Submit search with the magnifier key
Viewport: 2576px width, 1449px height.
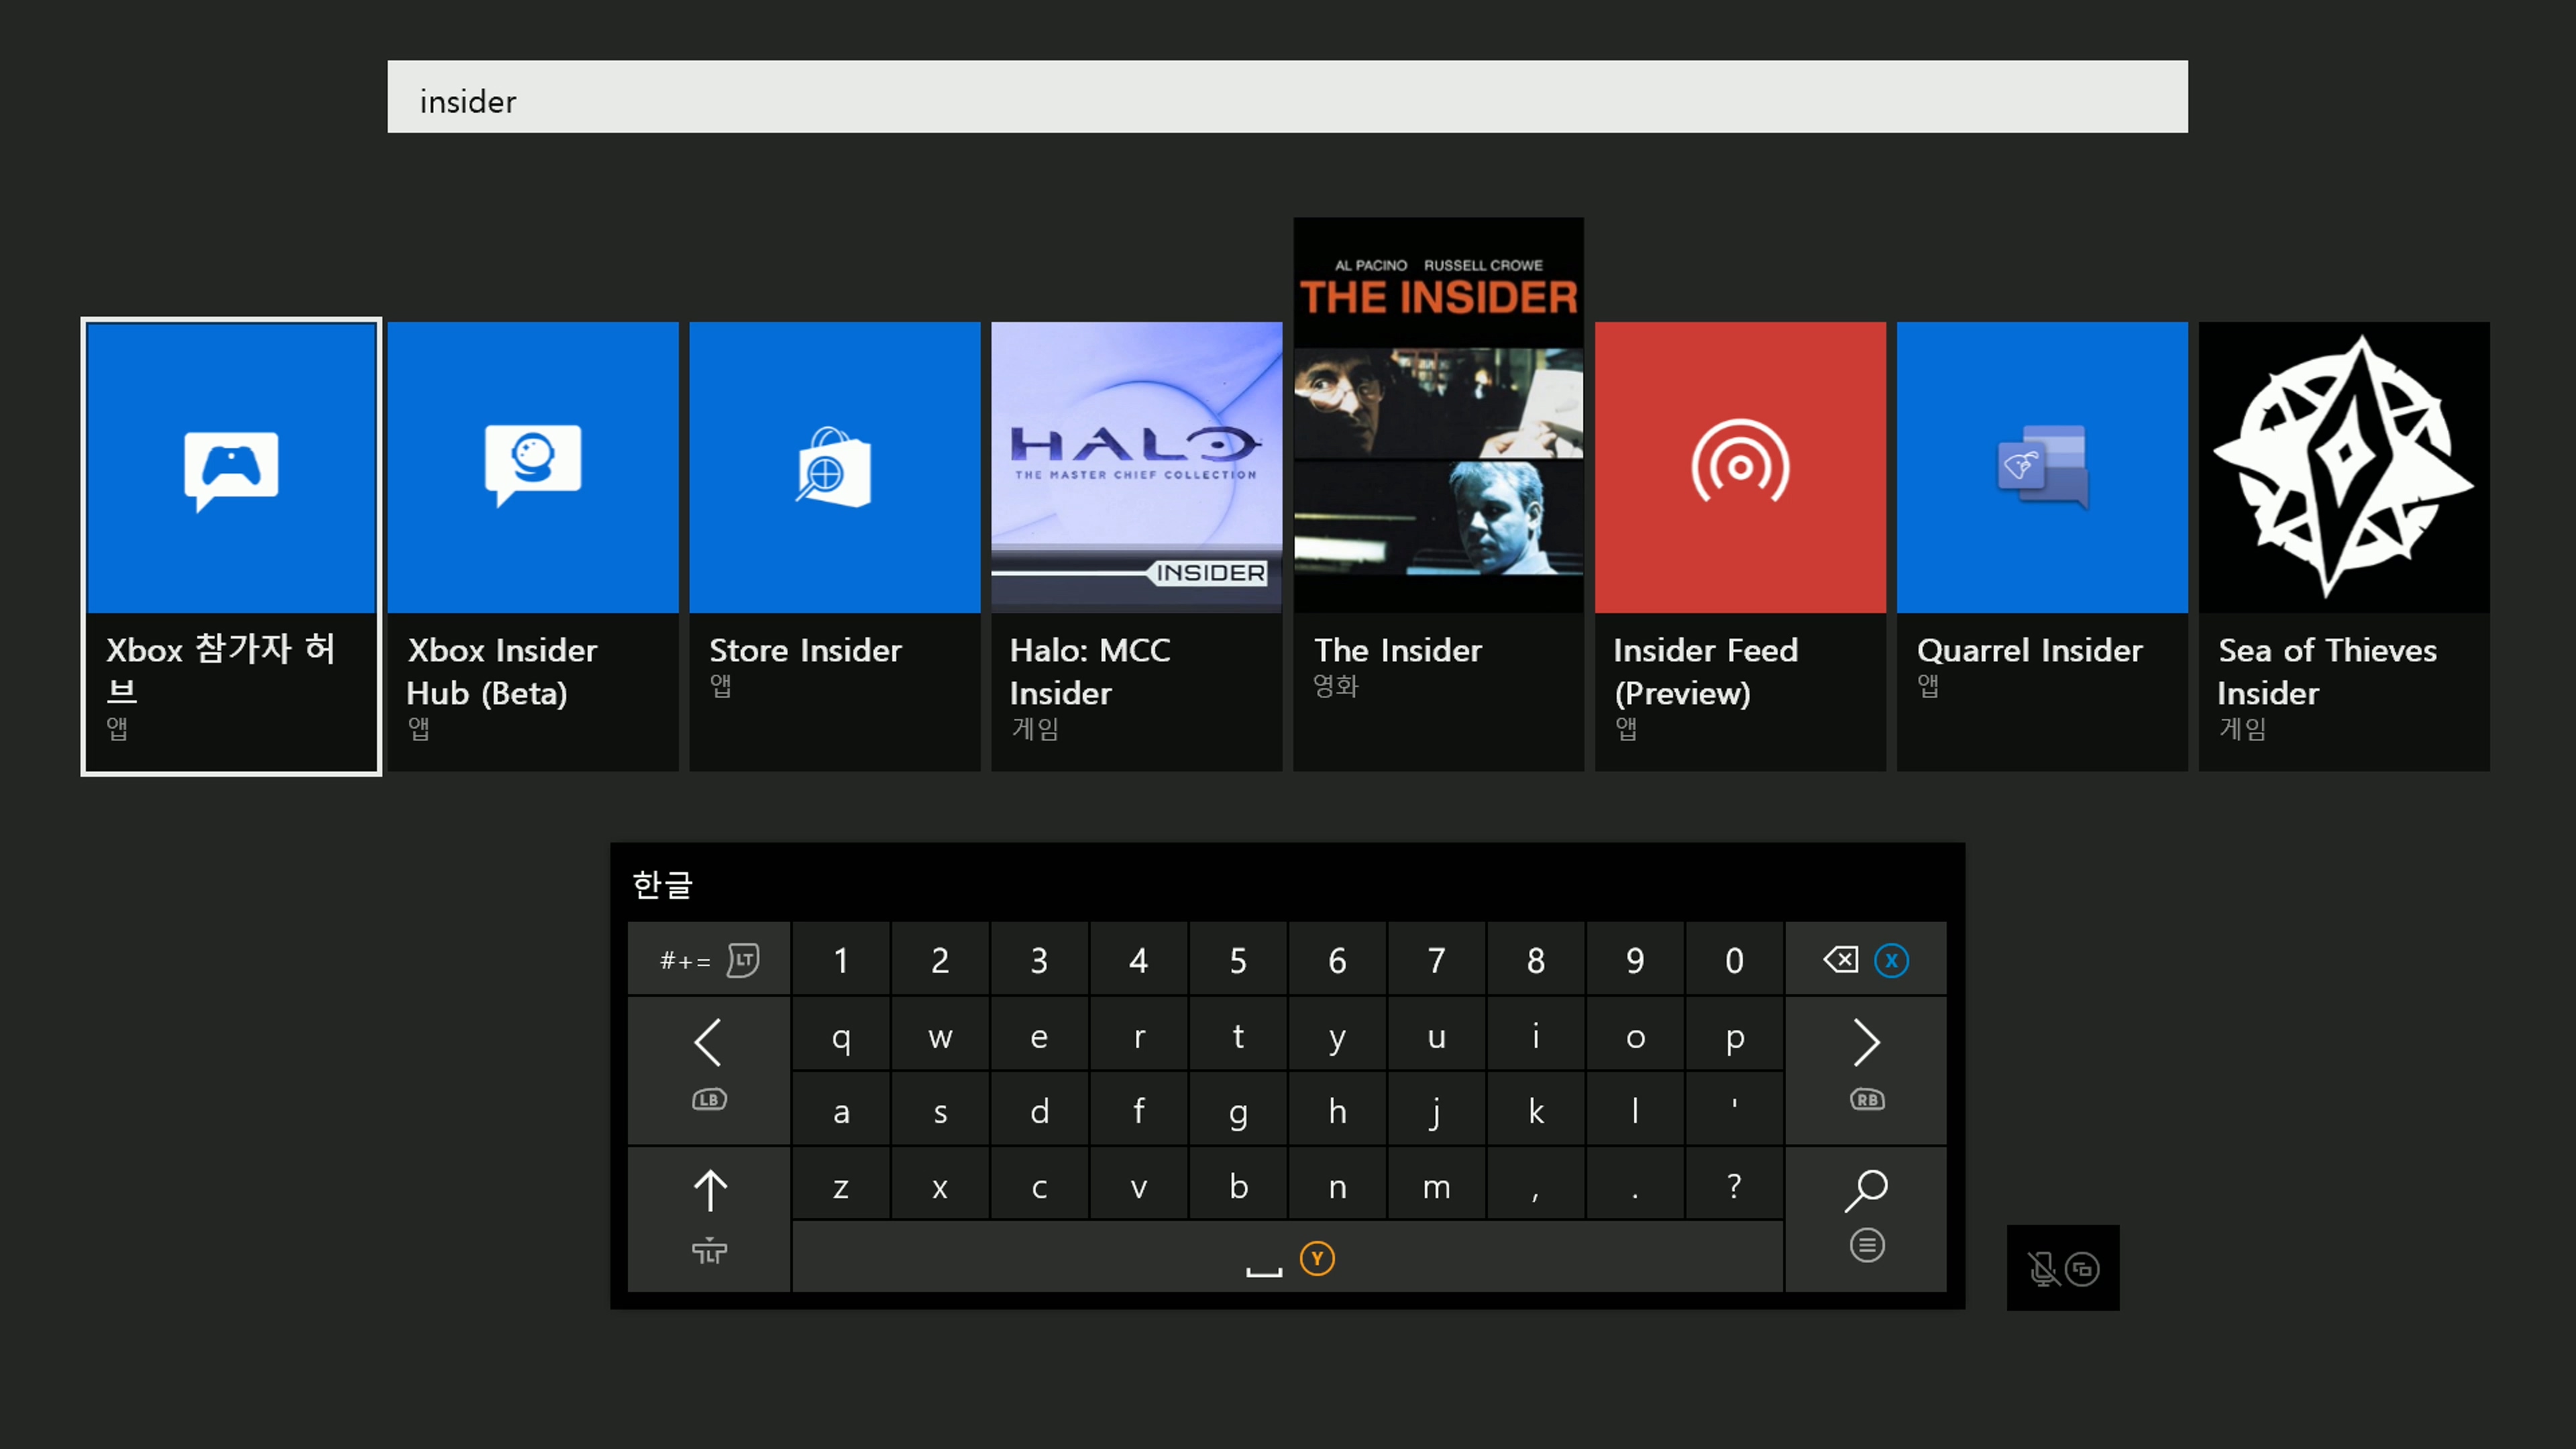point(1866,1220)
